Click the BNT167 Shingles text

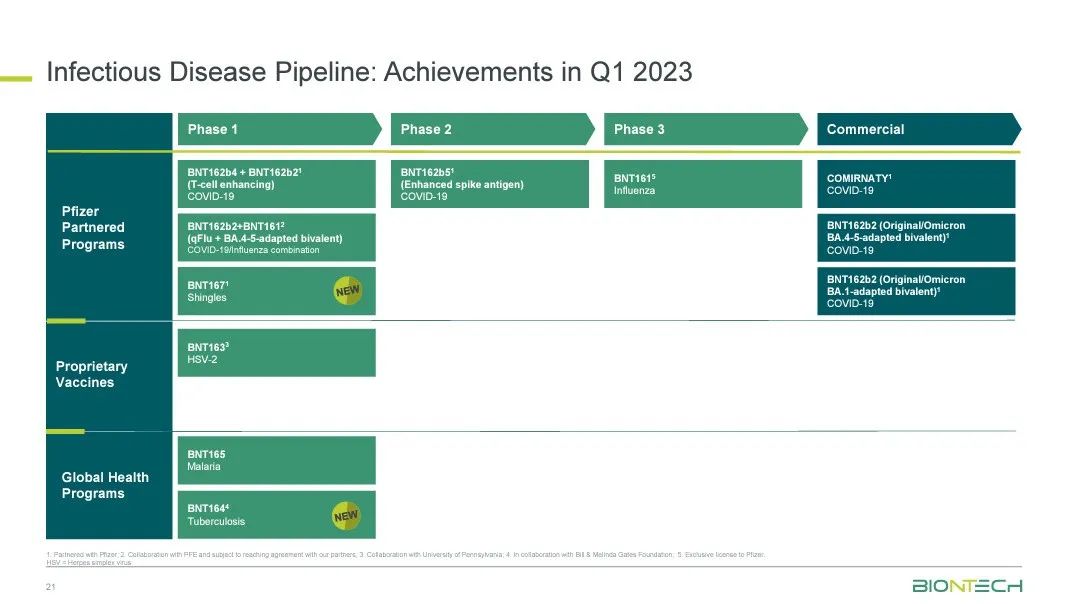[208, 291]
